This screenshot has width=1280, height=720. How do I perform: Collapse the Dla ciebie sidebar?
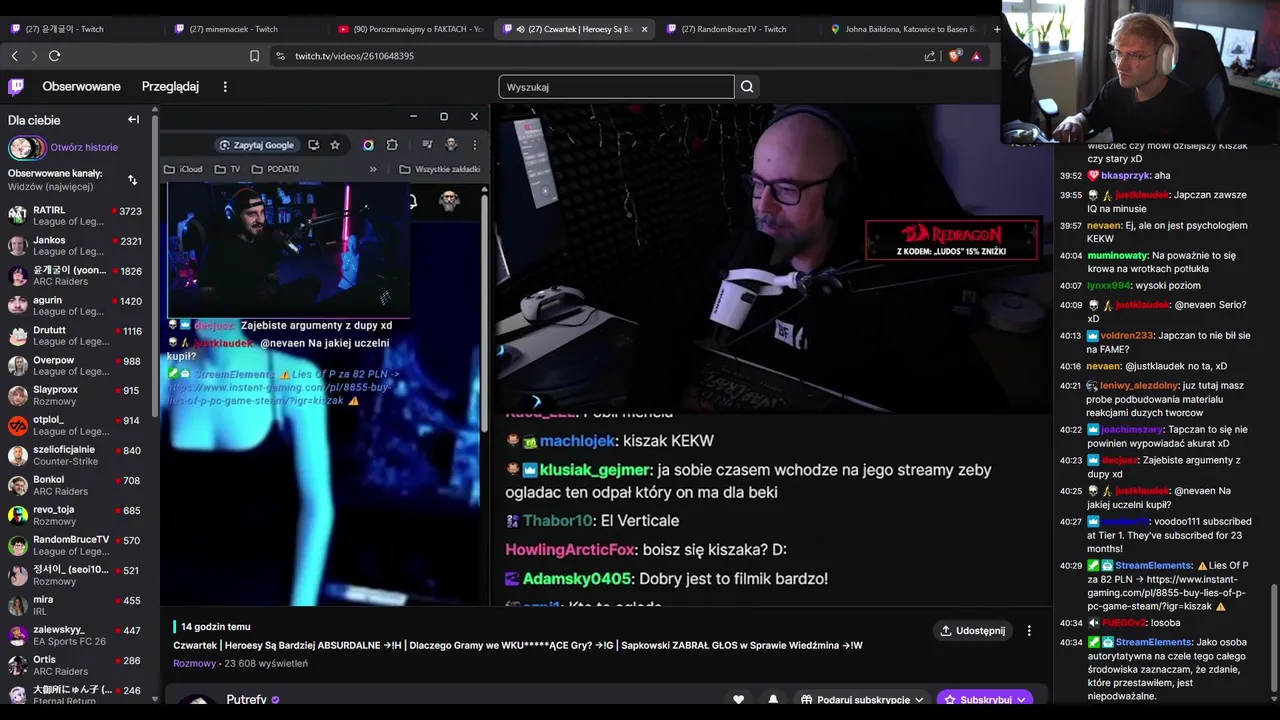pyautogui.click(x=133, y=120)
